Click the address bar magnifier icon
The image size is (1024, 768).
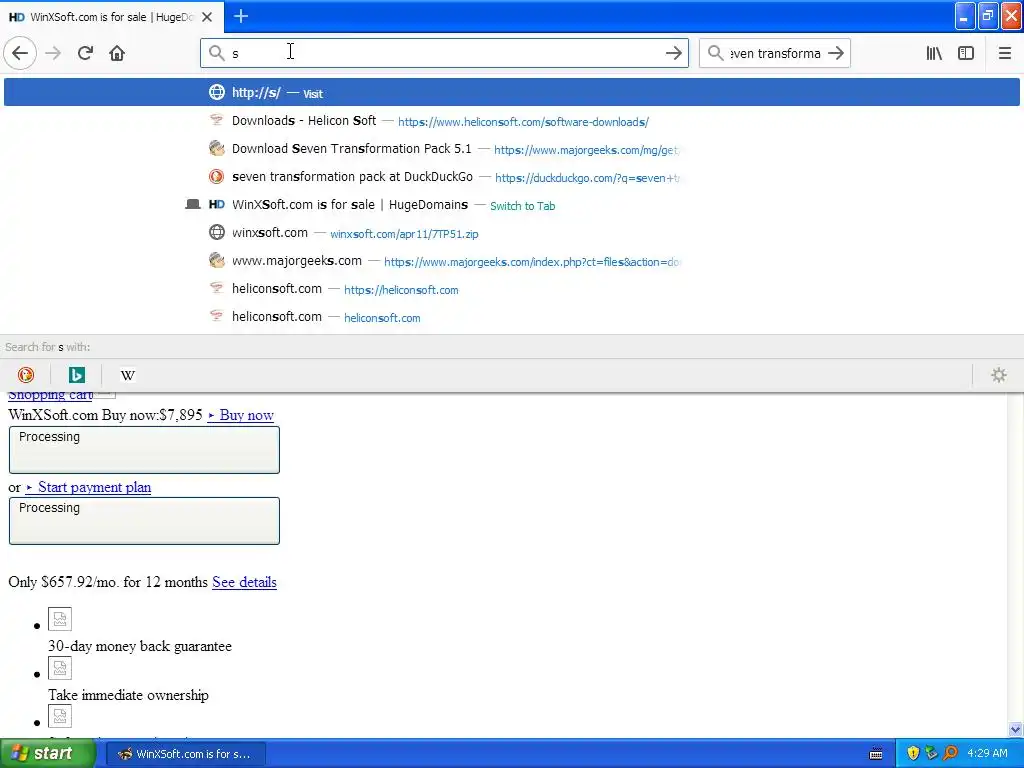point(216,53)
